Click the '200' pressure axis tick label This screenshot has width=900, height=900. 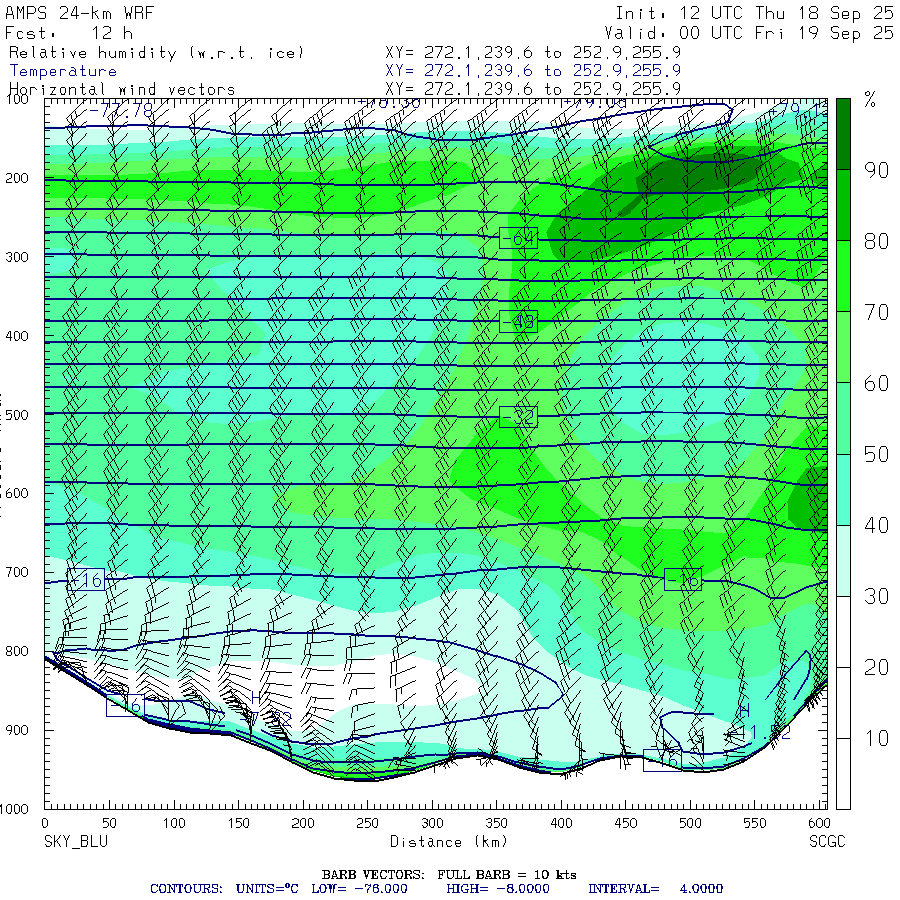pyautogui.click(x=17, y=178)
